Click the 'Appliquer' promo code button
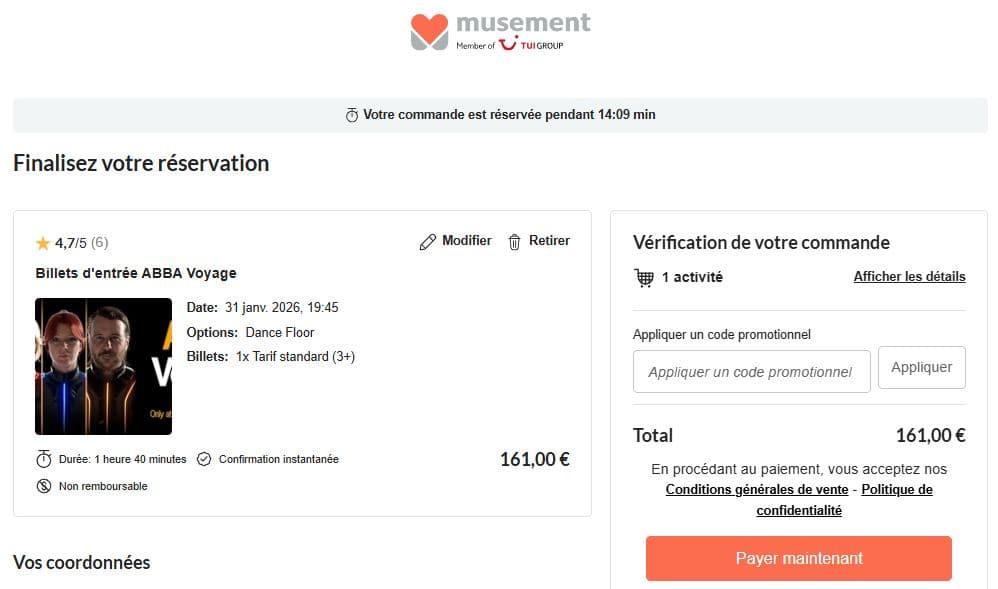The image size is (998, 589). pyautogui.click(x=921, y=367)
